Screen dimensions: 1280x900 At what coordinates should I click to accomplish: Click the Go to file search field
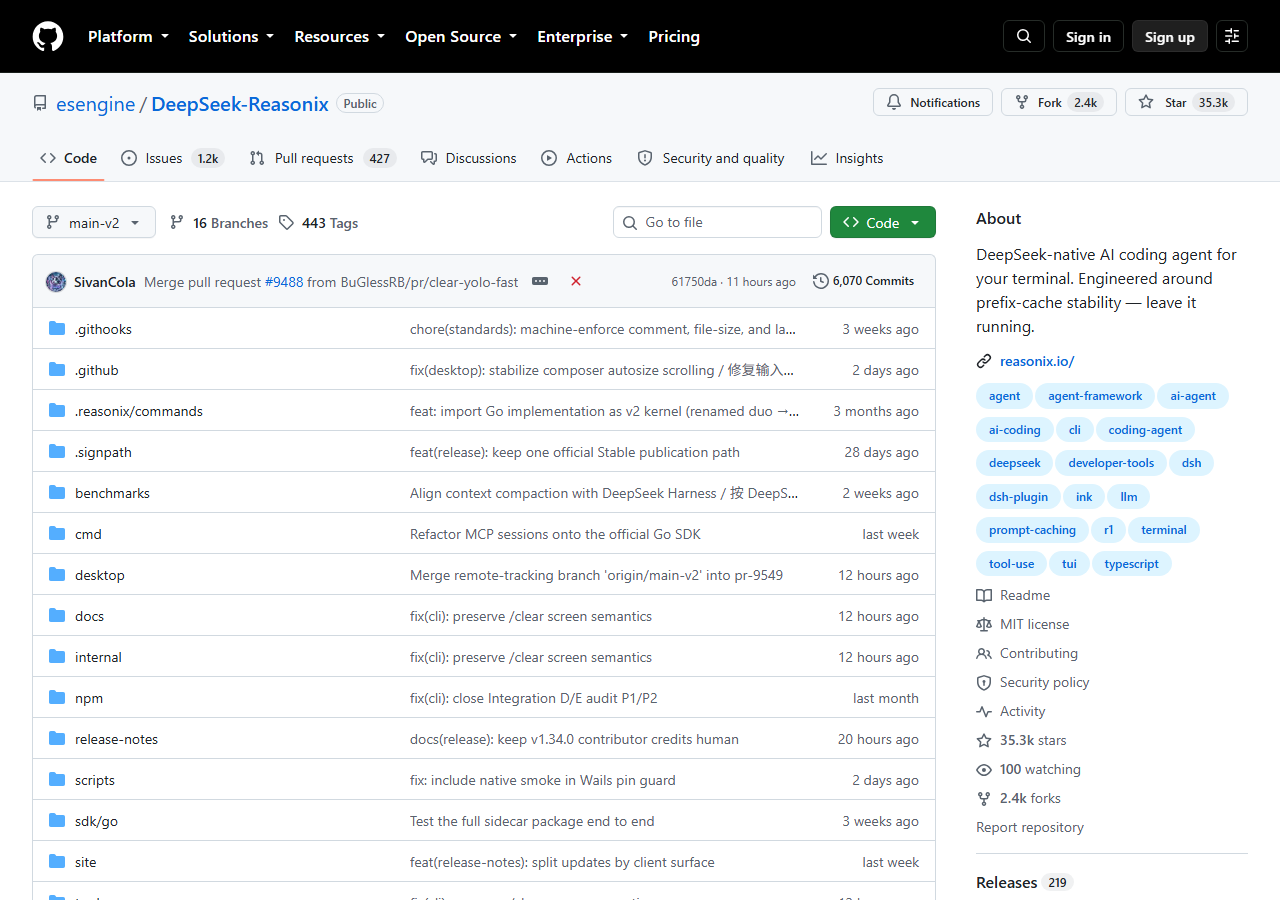click(x=717, y=222)
